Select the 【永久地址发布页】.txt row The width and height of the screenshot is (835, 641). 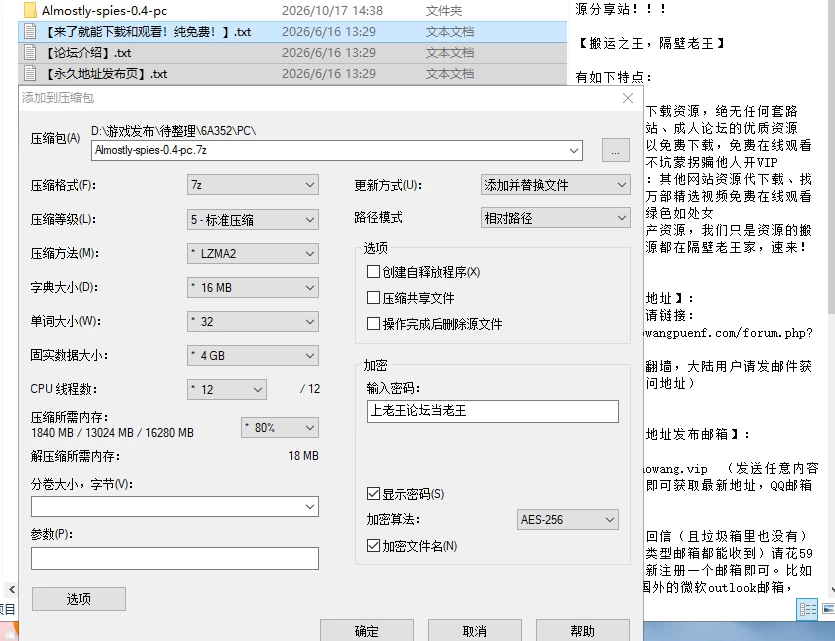click(293, 73)
